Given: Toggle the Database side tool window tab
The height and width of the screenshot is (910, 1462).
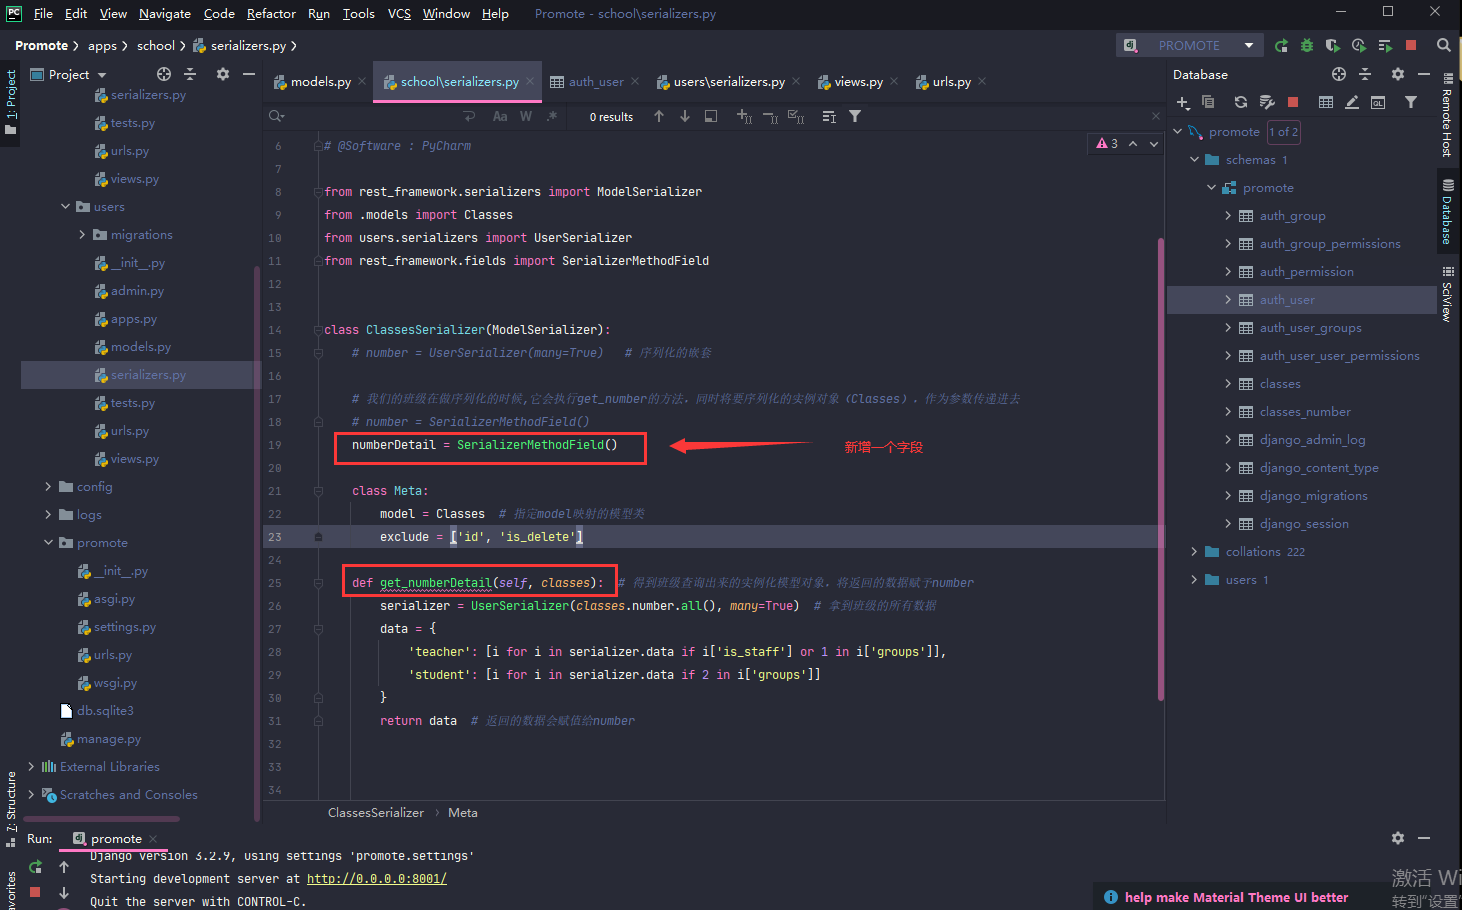Looking at the screenshot, I should (1447, 213).
